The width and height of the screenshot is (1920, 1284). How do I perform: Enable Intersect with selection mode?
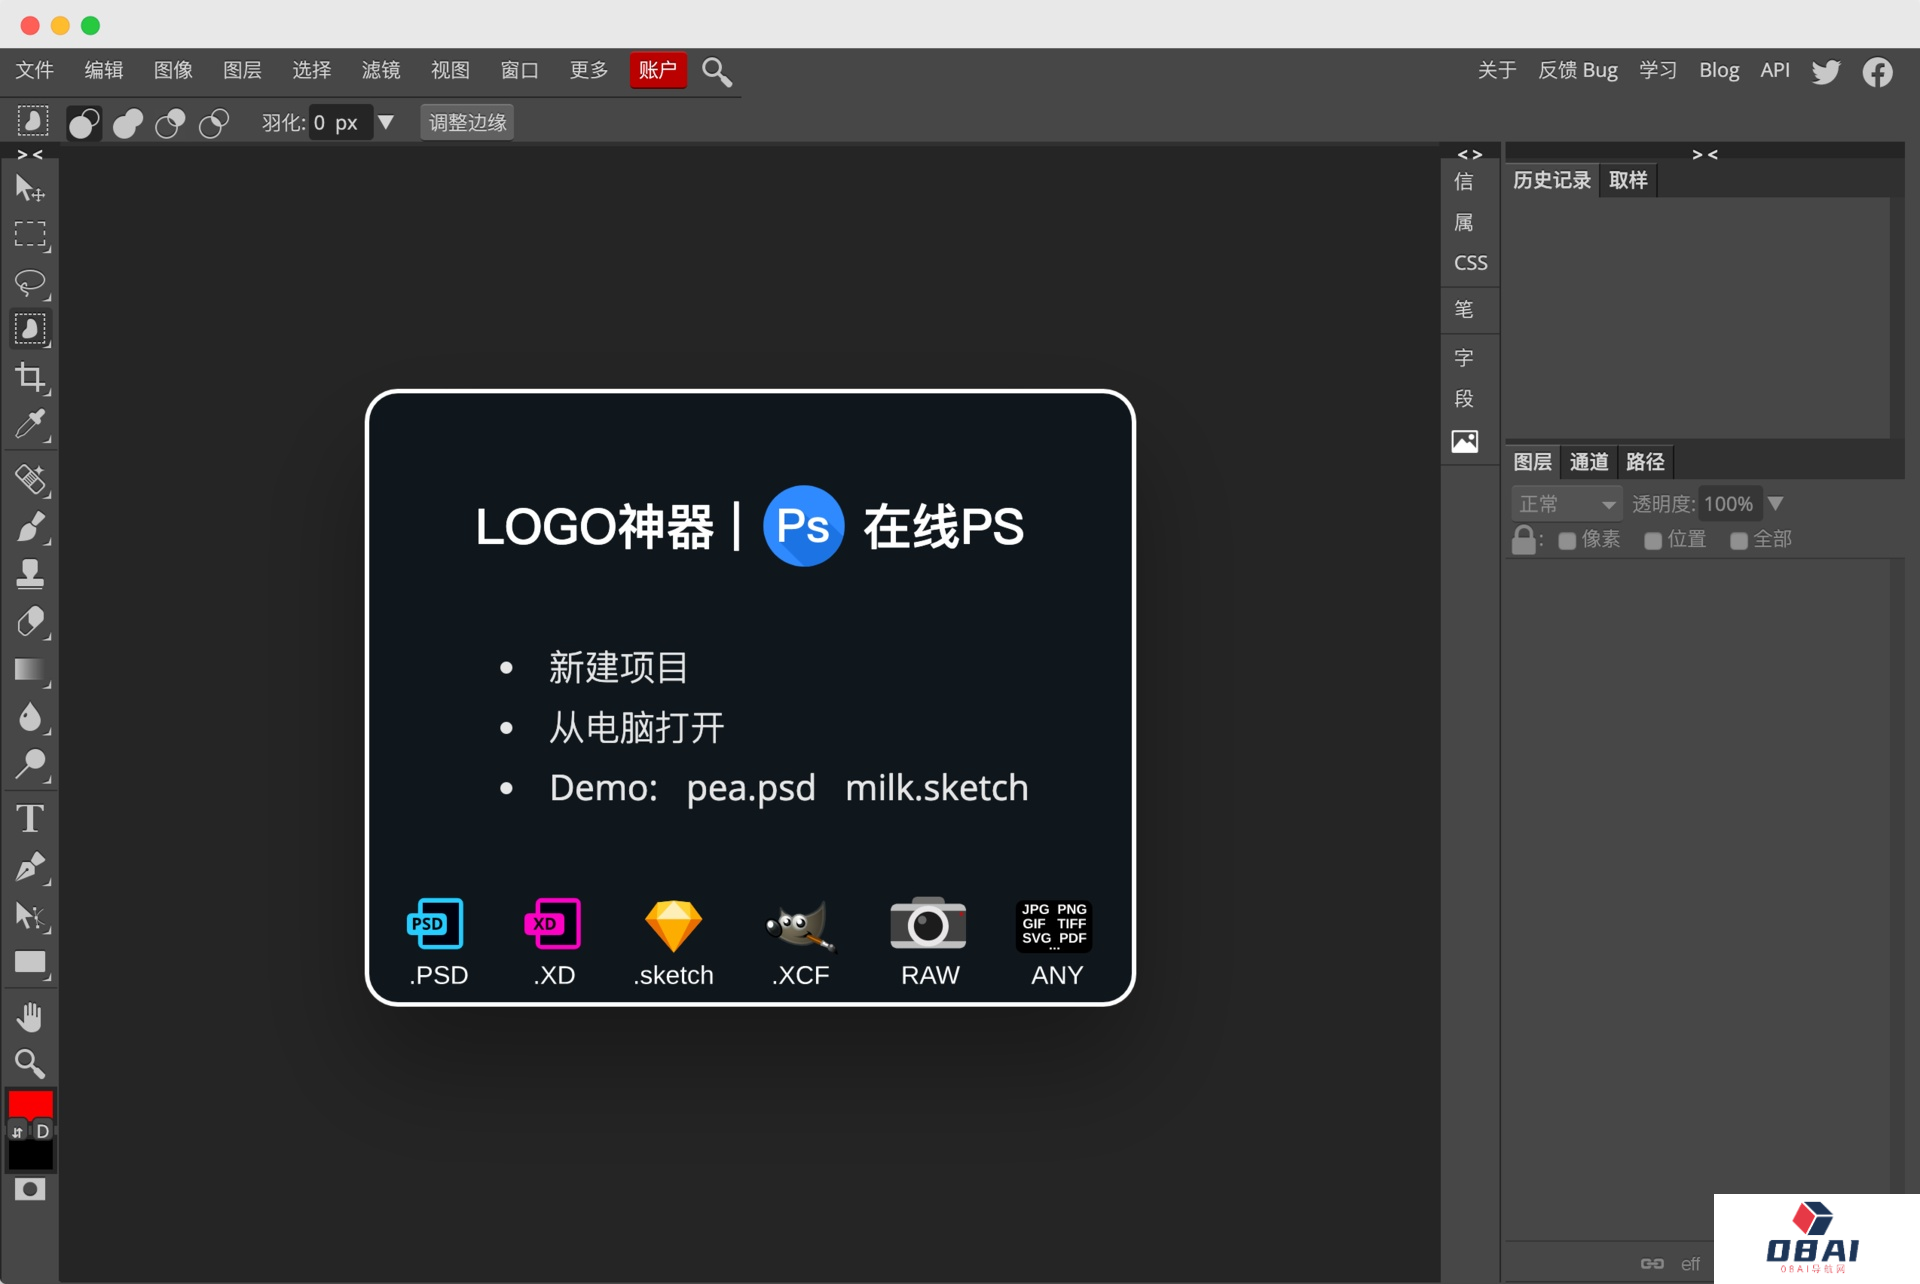point(214,123)
